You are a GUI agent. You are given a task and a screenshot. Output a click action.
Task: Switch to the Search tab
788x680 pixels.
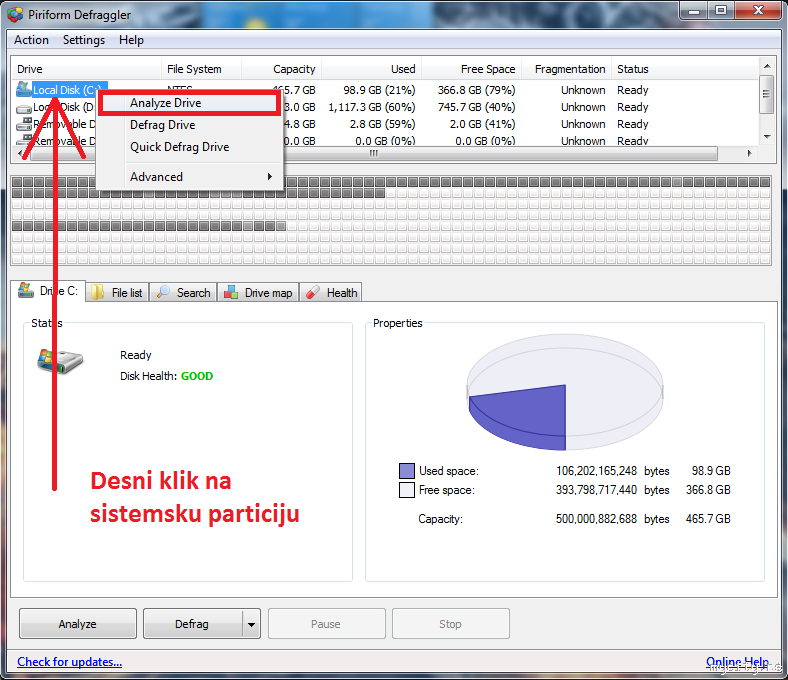tap(184, 293)
